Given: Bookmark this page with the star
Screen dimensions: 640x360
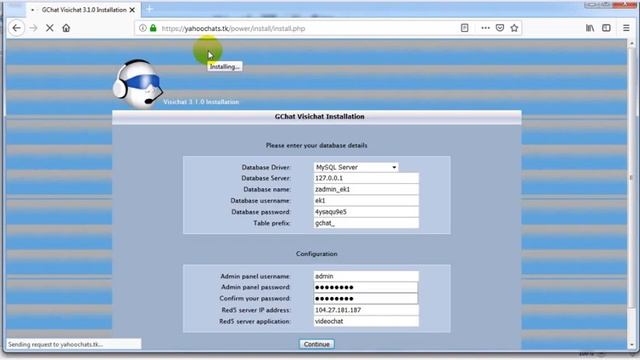Looking at the screenshot, I should [514, 28].
